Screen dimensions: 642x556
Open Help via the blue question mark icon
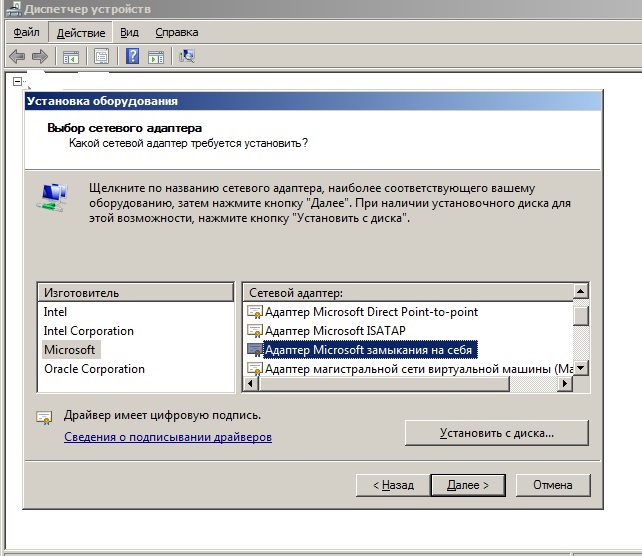coord(132,56)
